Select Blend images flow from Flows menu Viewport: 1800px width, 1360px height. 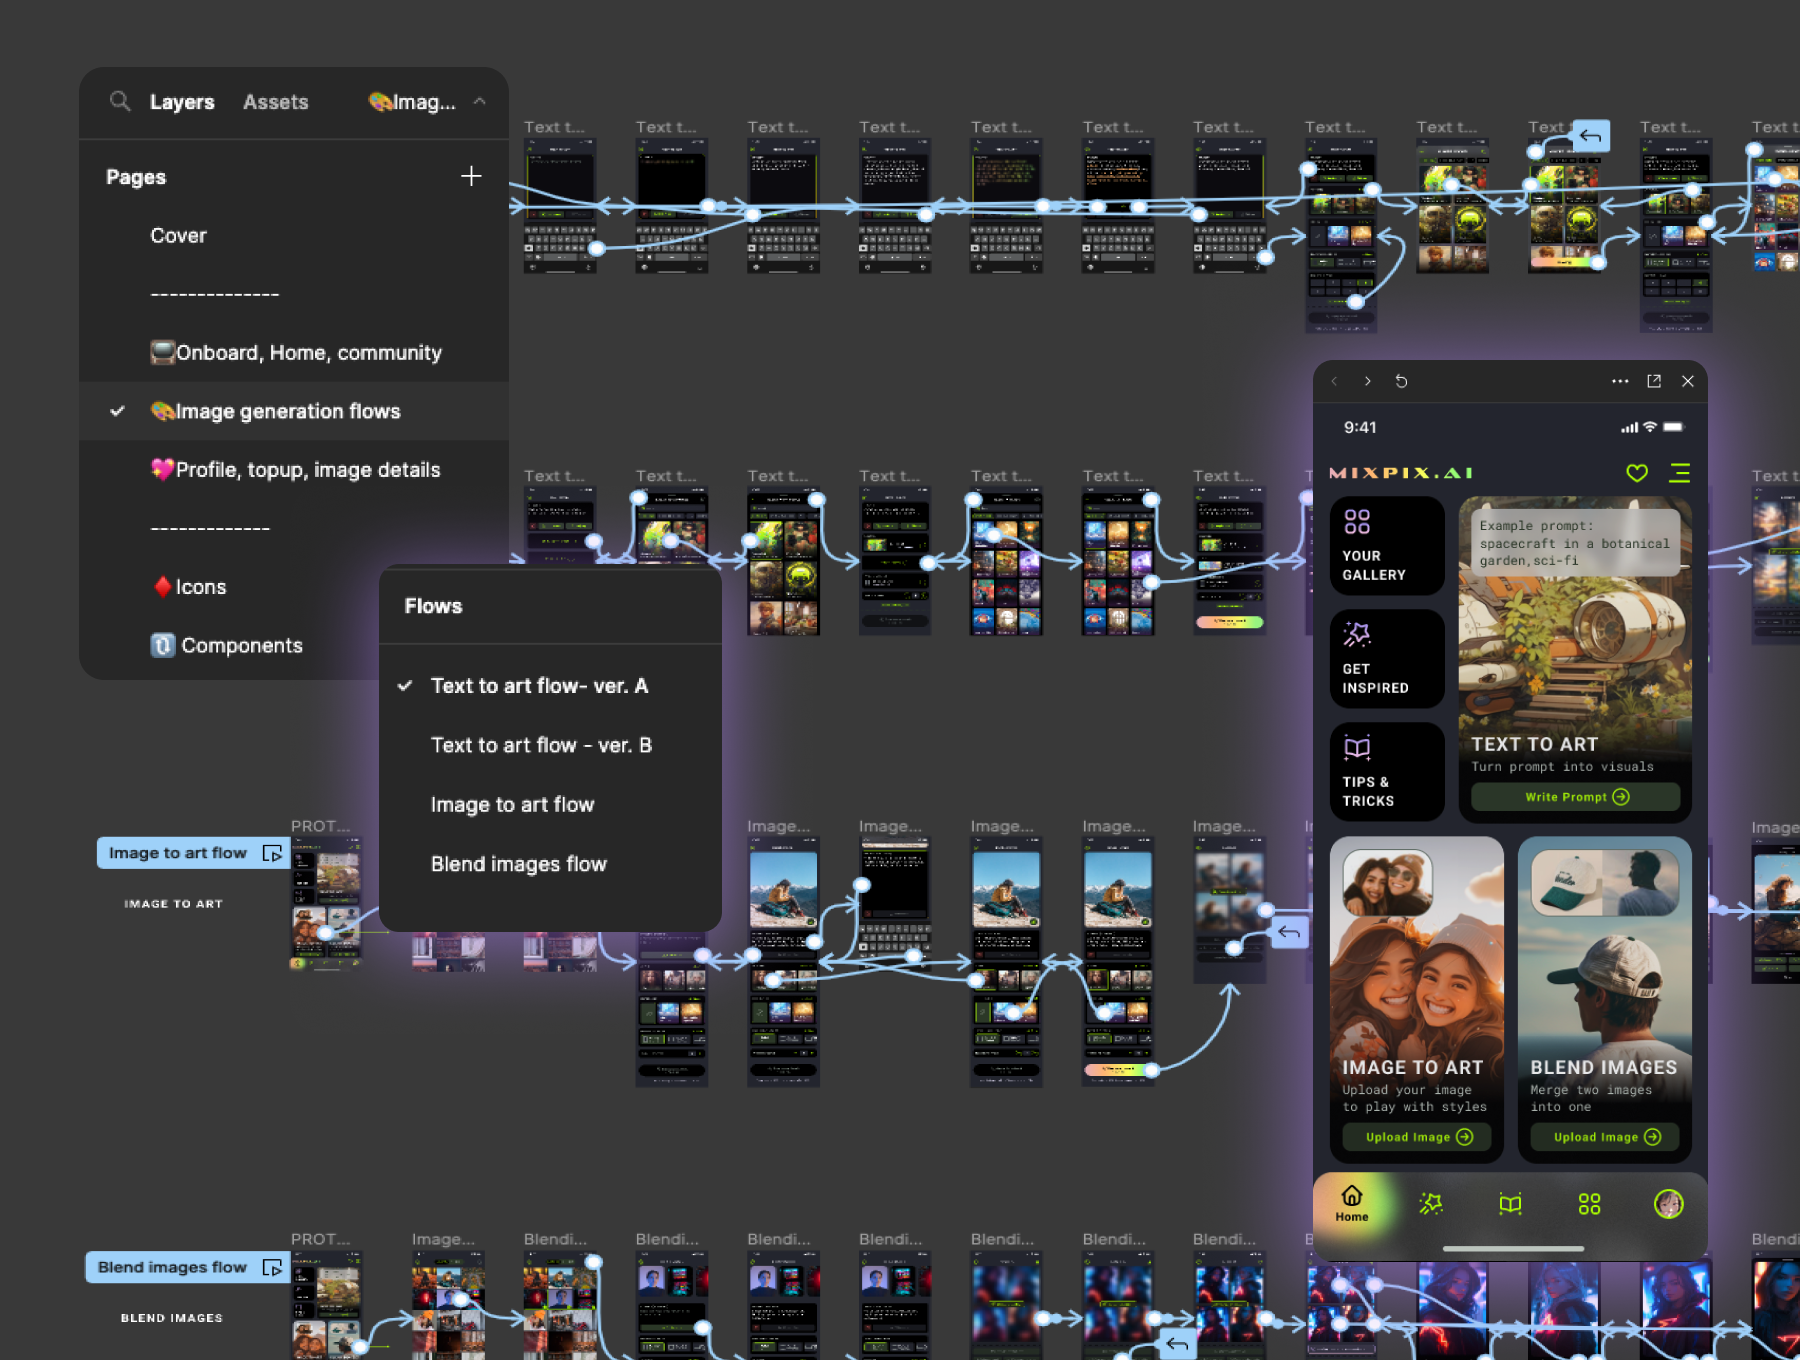coord(518,864)
